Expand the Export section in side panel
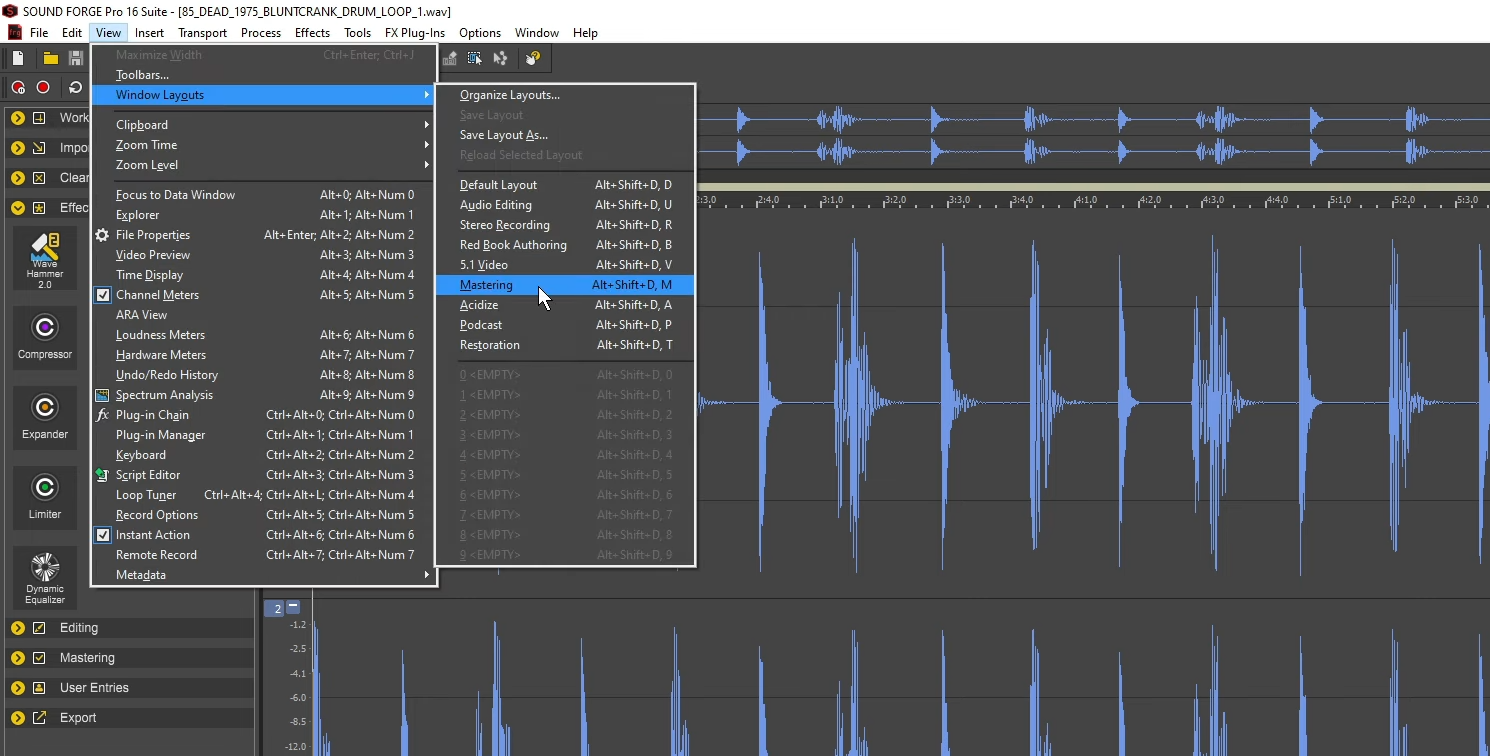The width and height of the screenshot is (1490, 756). click(18, 718)
